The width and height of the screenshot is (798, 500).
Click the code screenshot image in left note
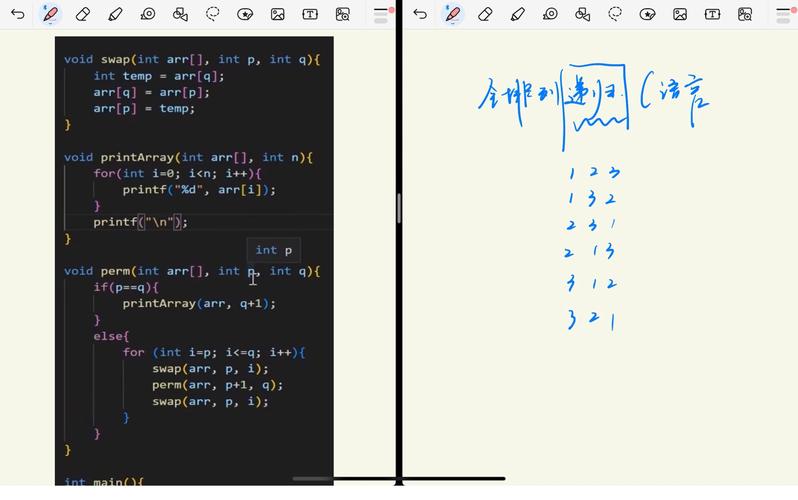pos(194,260)
